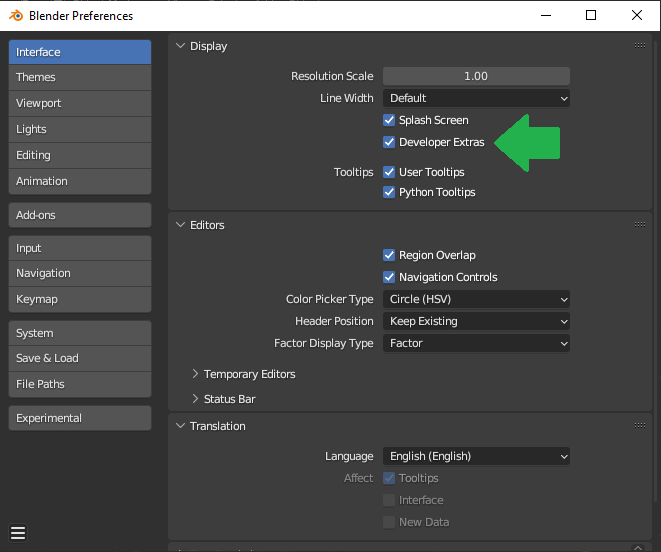
Task: Choose a Language from the dropdown
Action: coord(476,456)
